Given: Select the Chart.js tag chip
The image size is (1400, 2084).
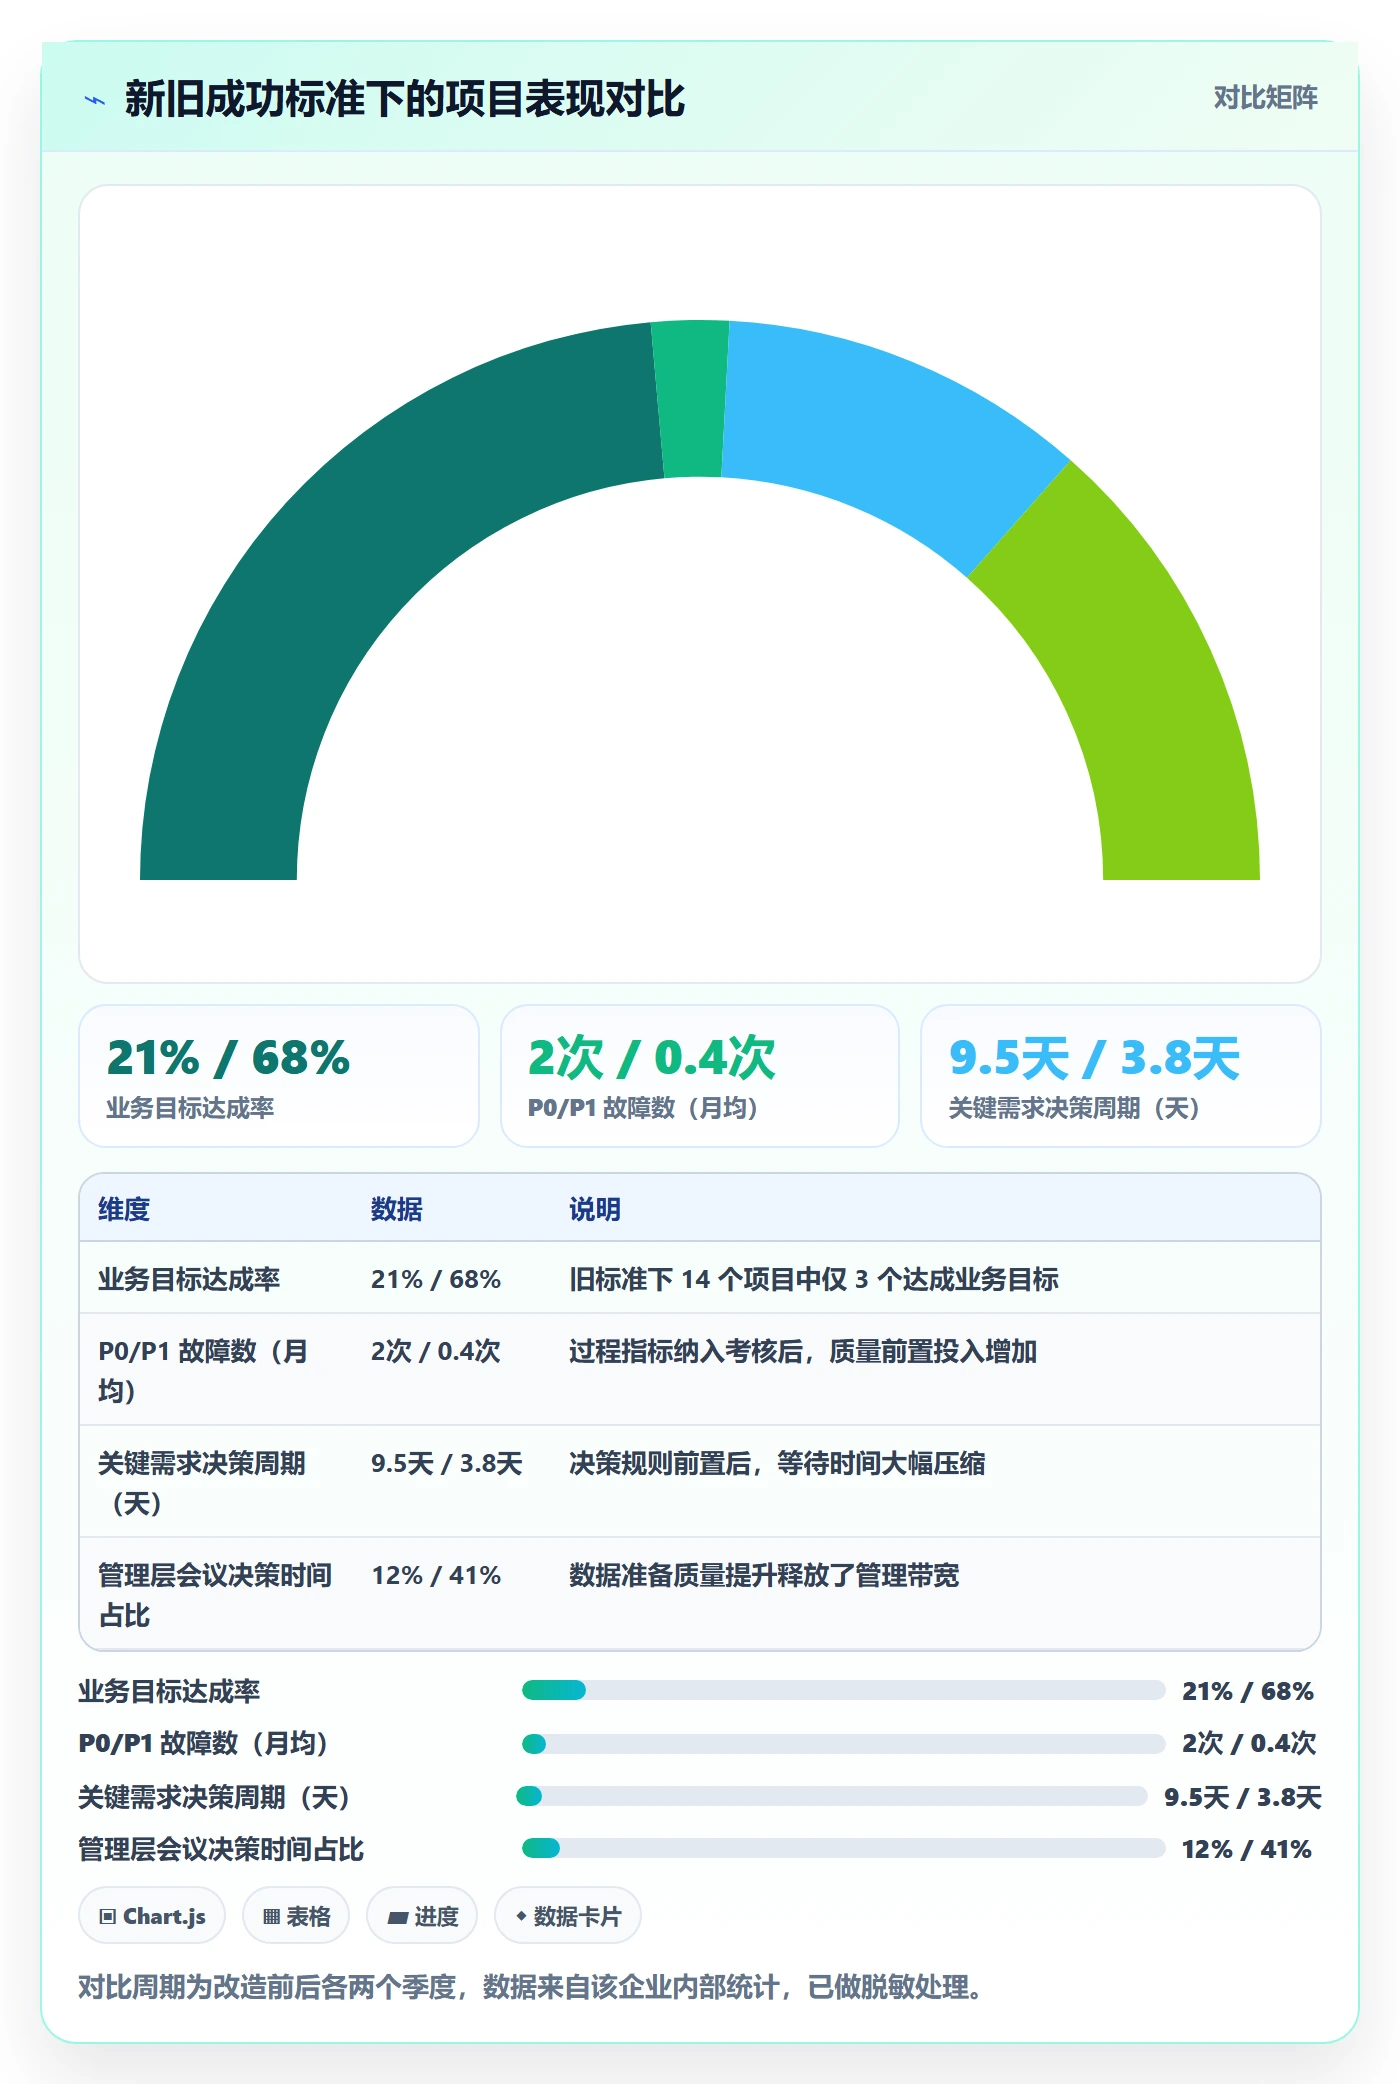Looking at the screenshot, I should pos(152,1916).
